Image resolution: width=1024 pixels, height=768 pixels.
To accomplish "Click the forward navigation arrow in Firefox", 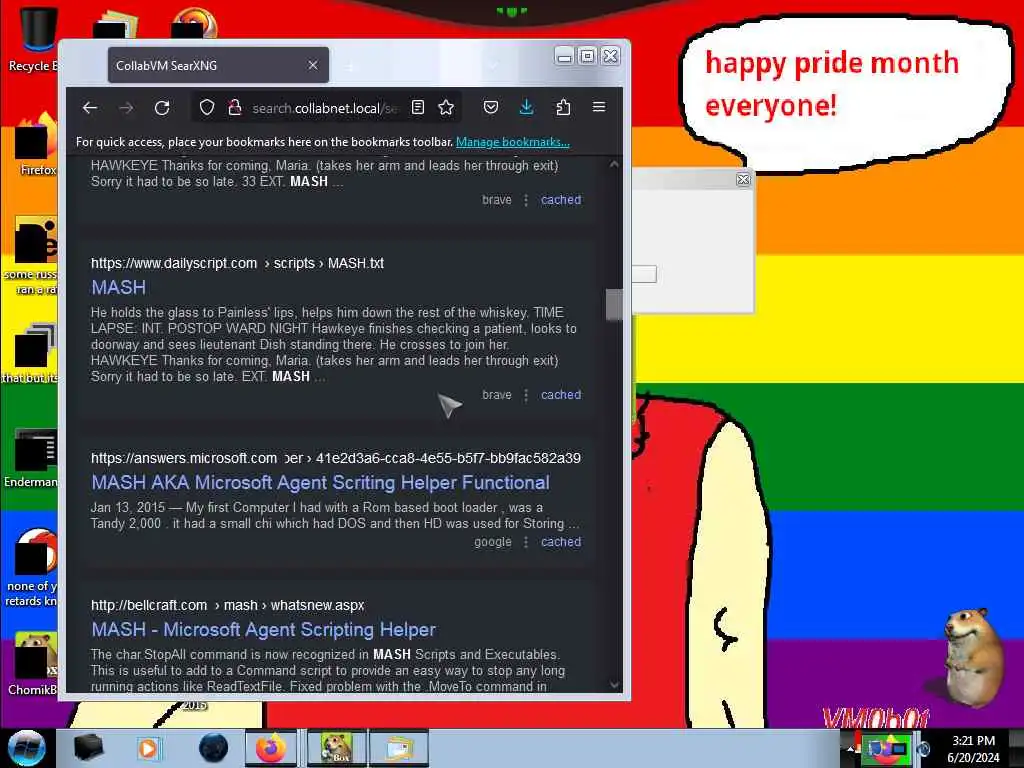I will pos(126,108).
